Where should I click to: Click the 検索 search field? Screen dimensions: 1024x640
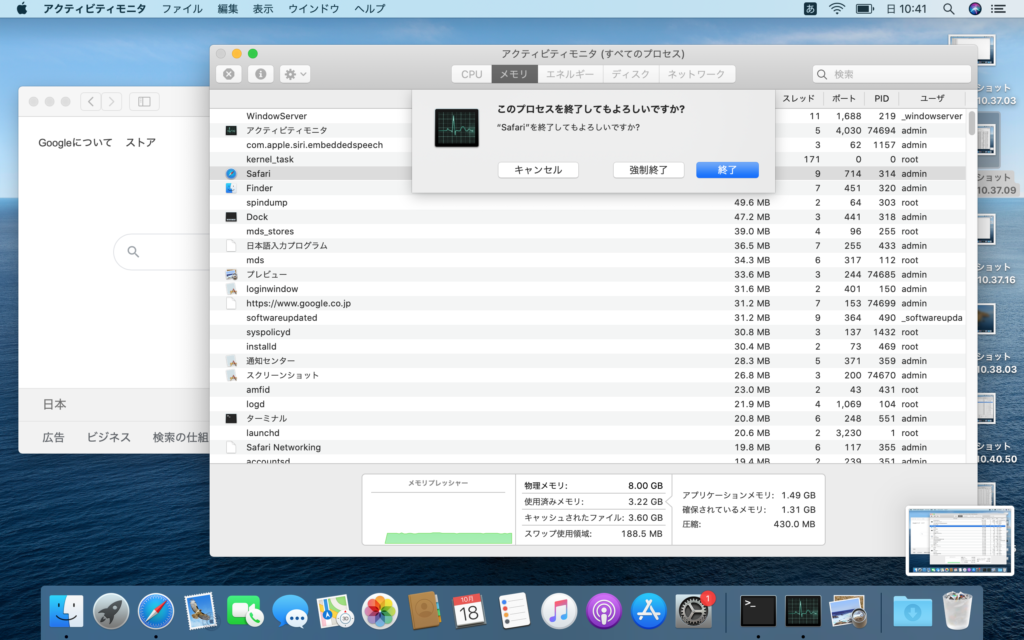pos(891,74)
